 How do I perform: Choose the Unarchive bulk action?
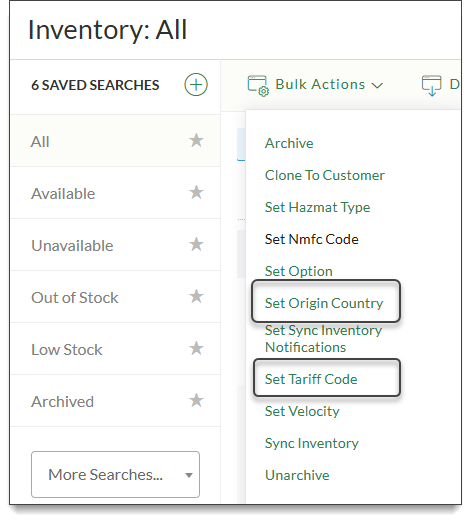point(297,475)
